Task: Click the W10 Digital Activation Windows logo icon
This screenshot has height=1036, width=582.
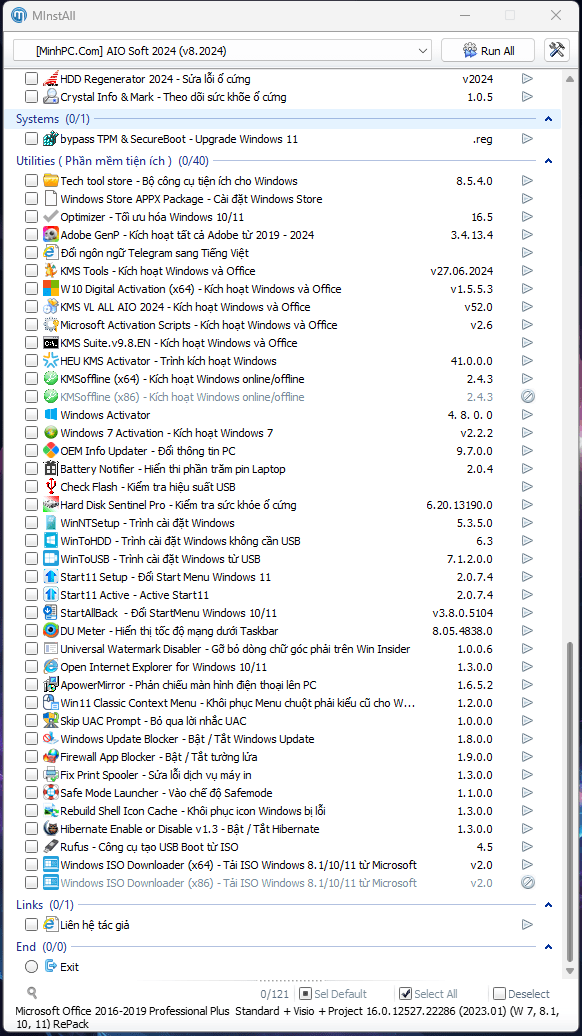Action: tap(51, 289)
